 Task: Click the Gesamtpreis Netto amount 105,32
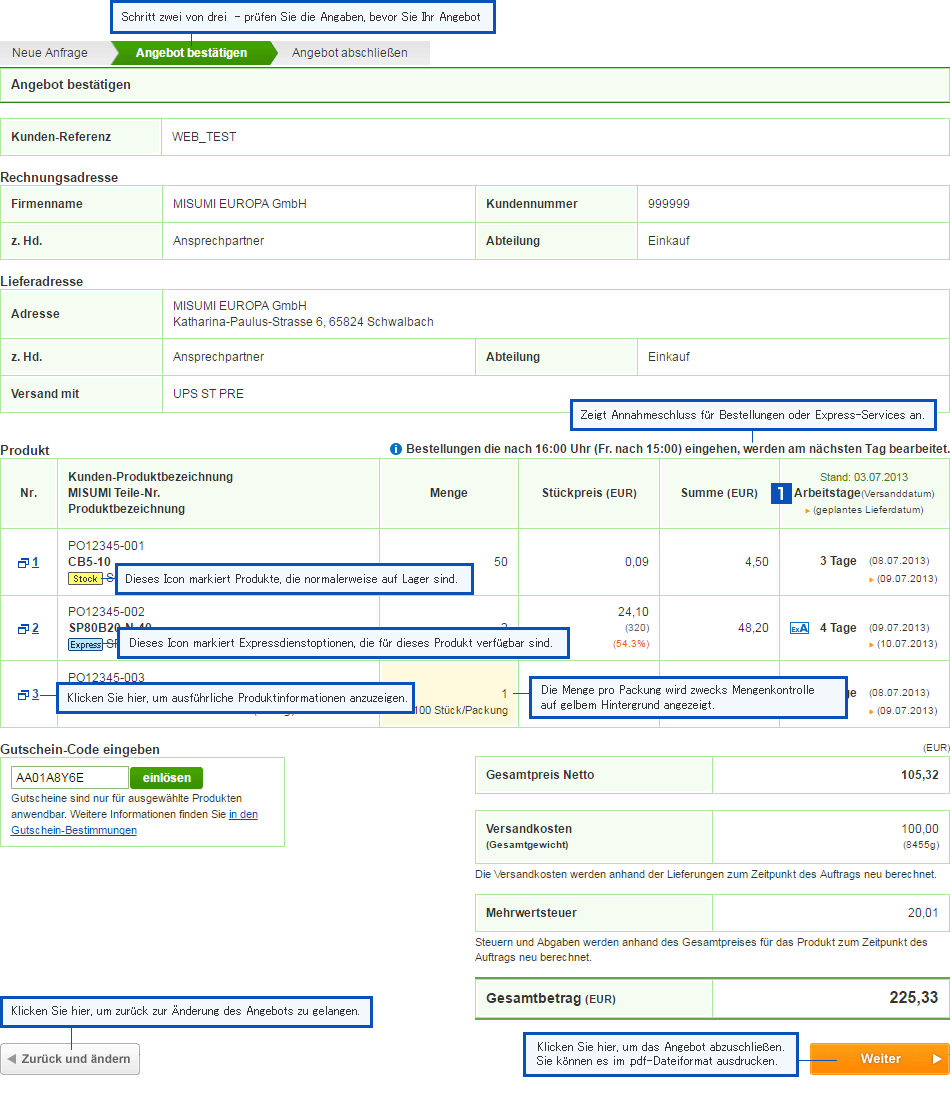[920, 775]
